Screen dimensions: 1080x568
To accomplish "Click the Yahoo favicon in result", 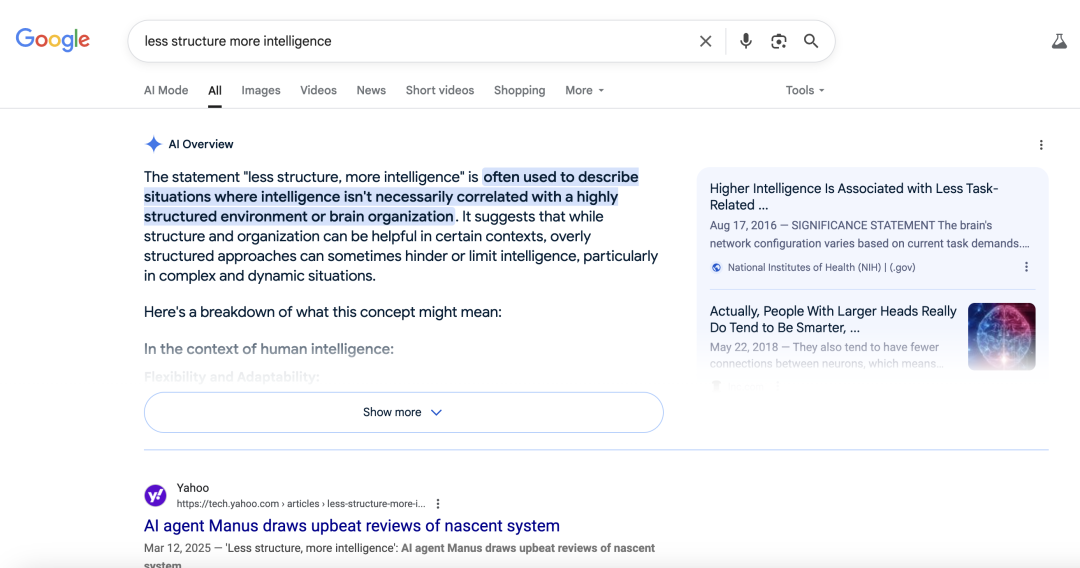I will click(x=155, y=495).
